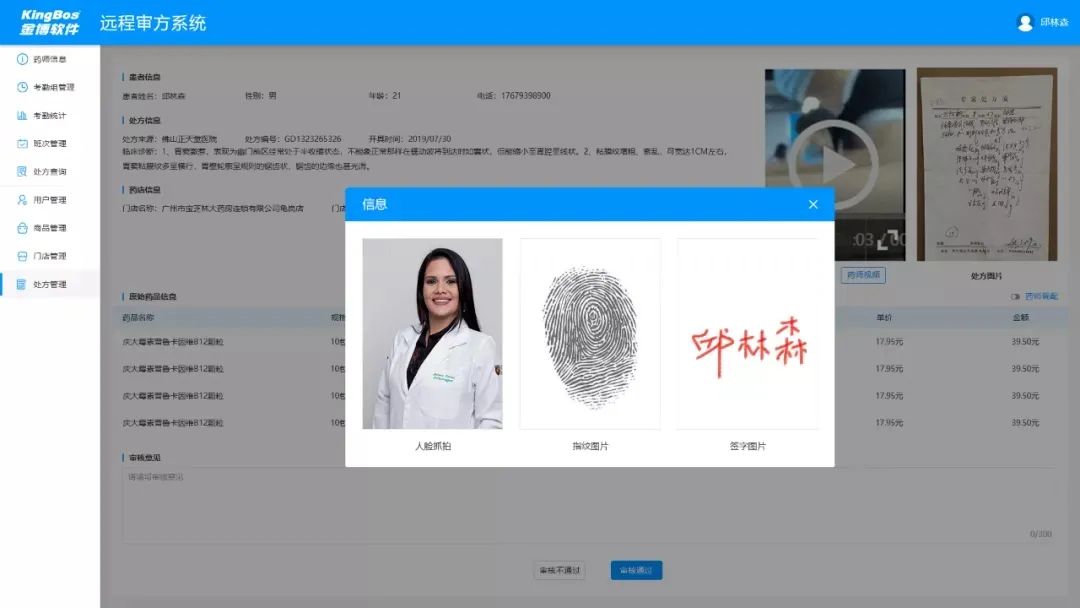
Task: Open the user avatar menu for 邱林森
Action: [1025, 22]
